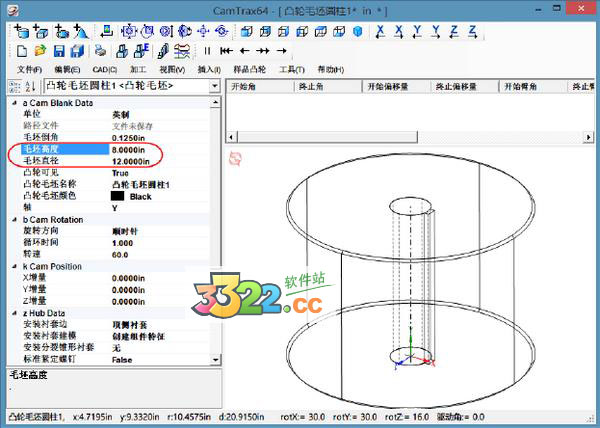Click the motion curves graph icon
600x428 pixels.
tap(182, 50)
